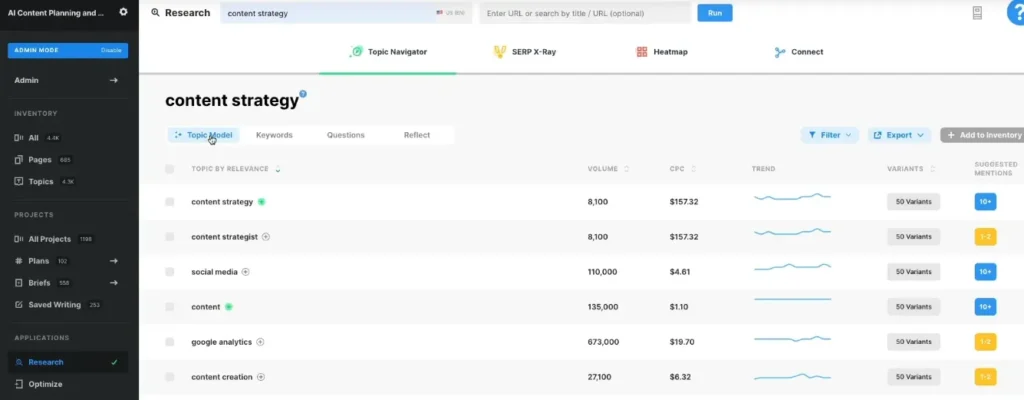The image size is (1024, 400).
Task: Click the Enter URL or title field
Action: [585, 13]
